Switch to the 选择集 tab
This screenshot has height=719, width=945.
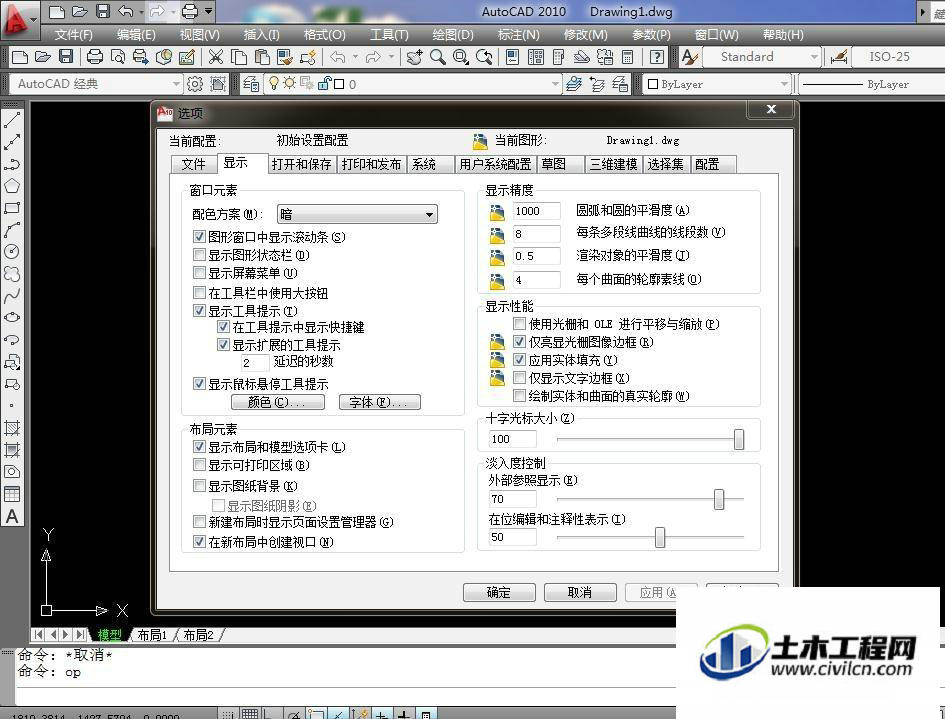click(666, 164)
